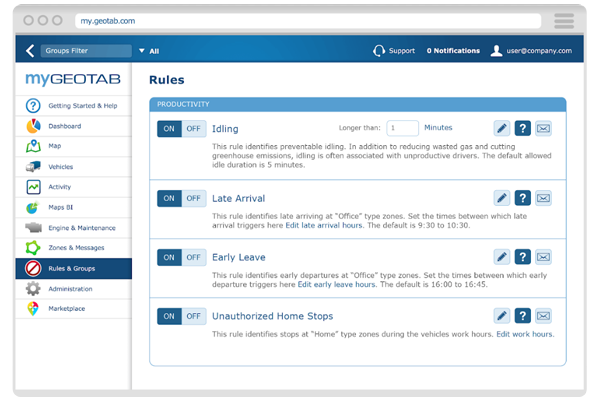Click the Zones & Messages green polygon icon

(33, 248)
